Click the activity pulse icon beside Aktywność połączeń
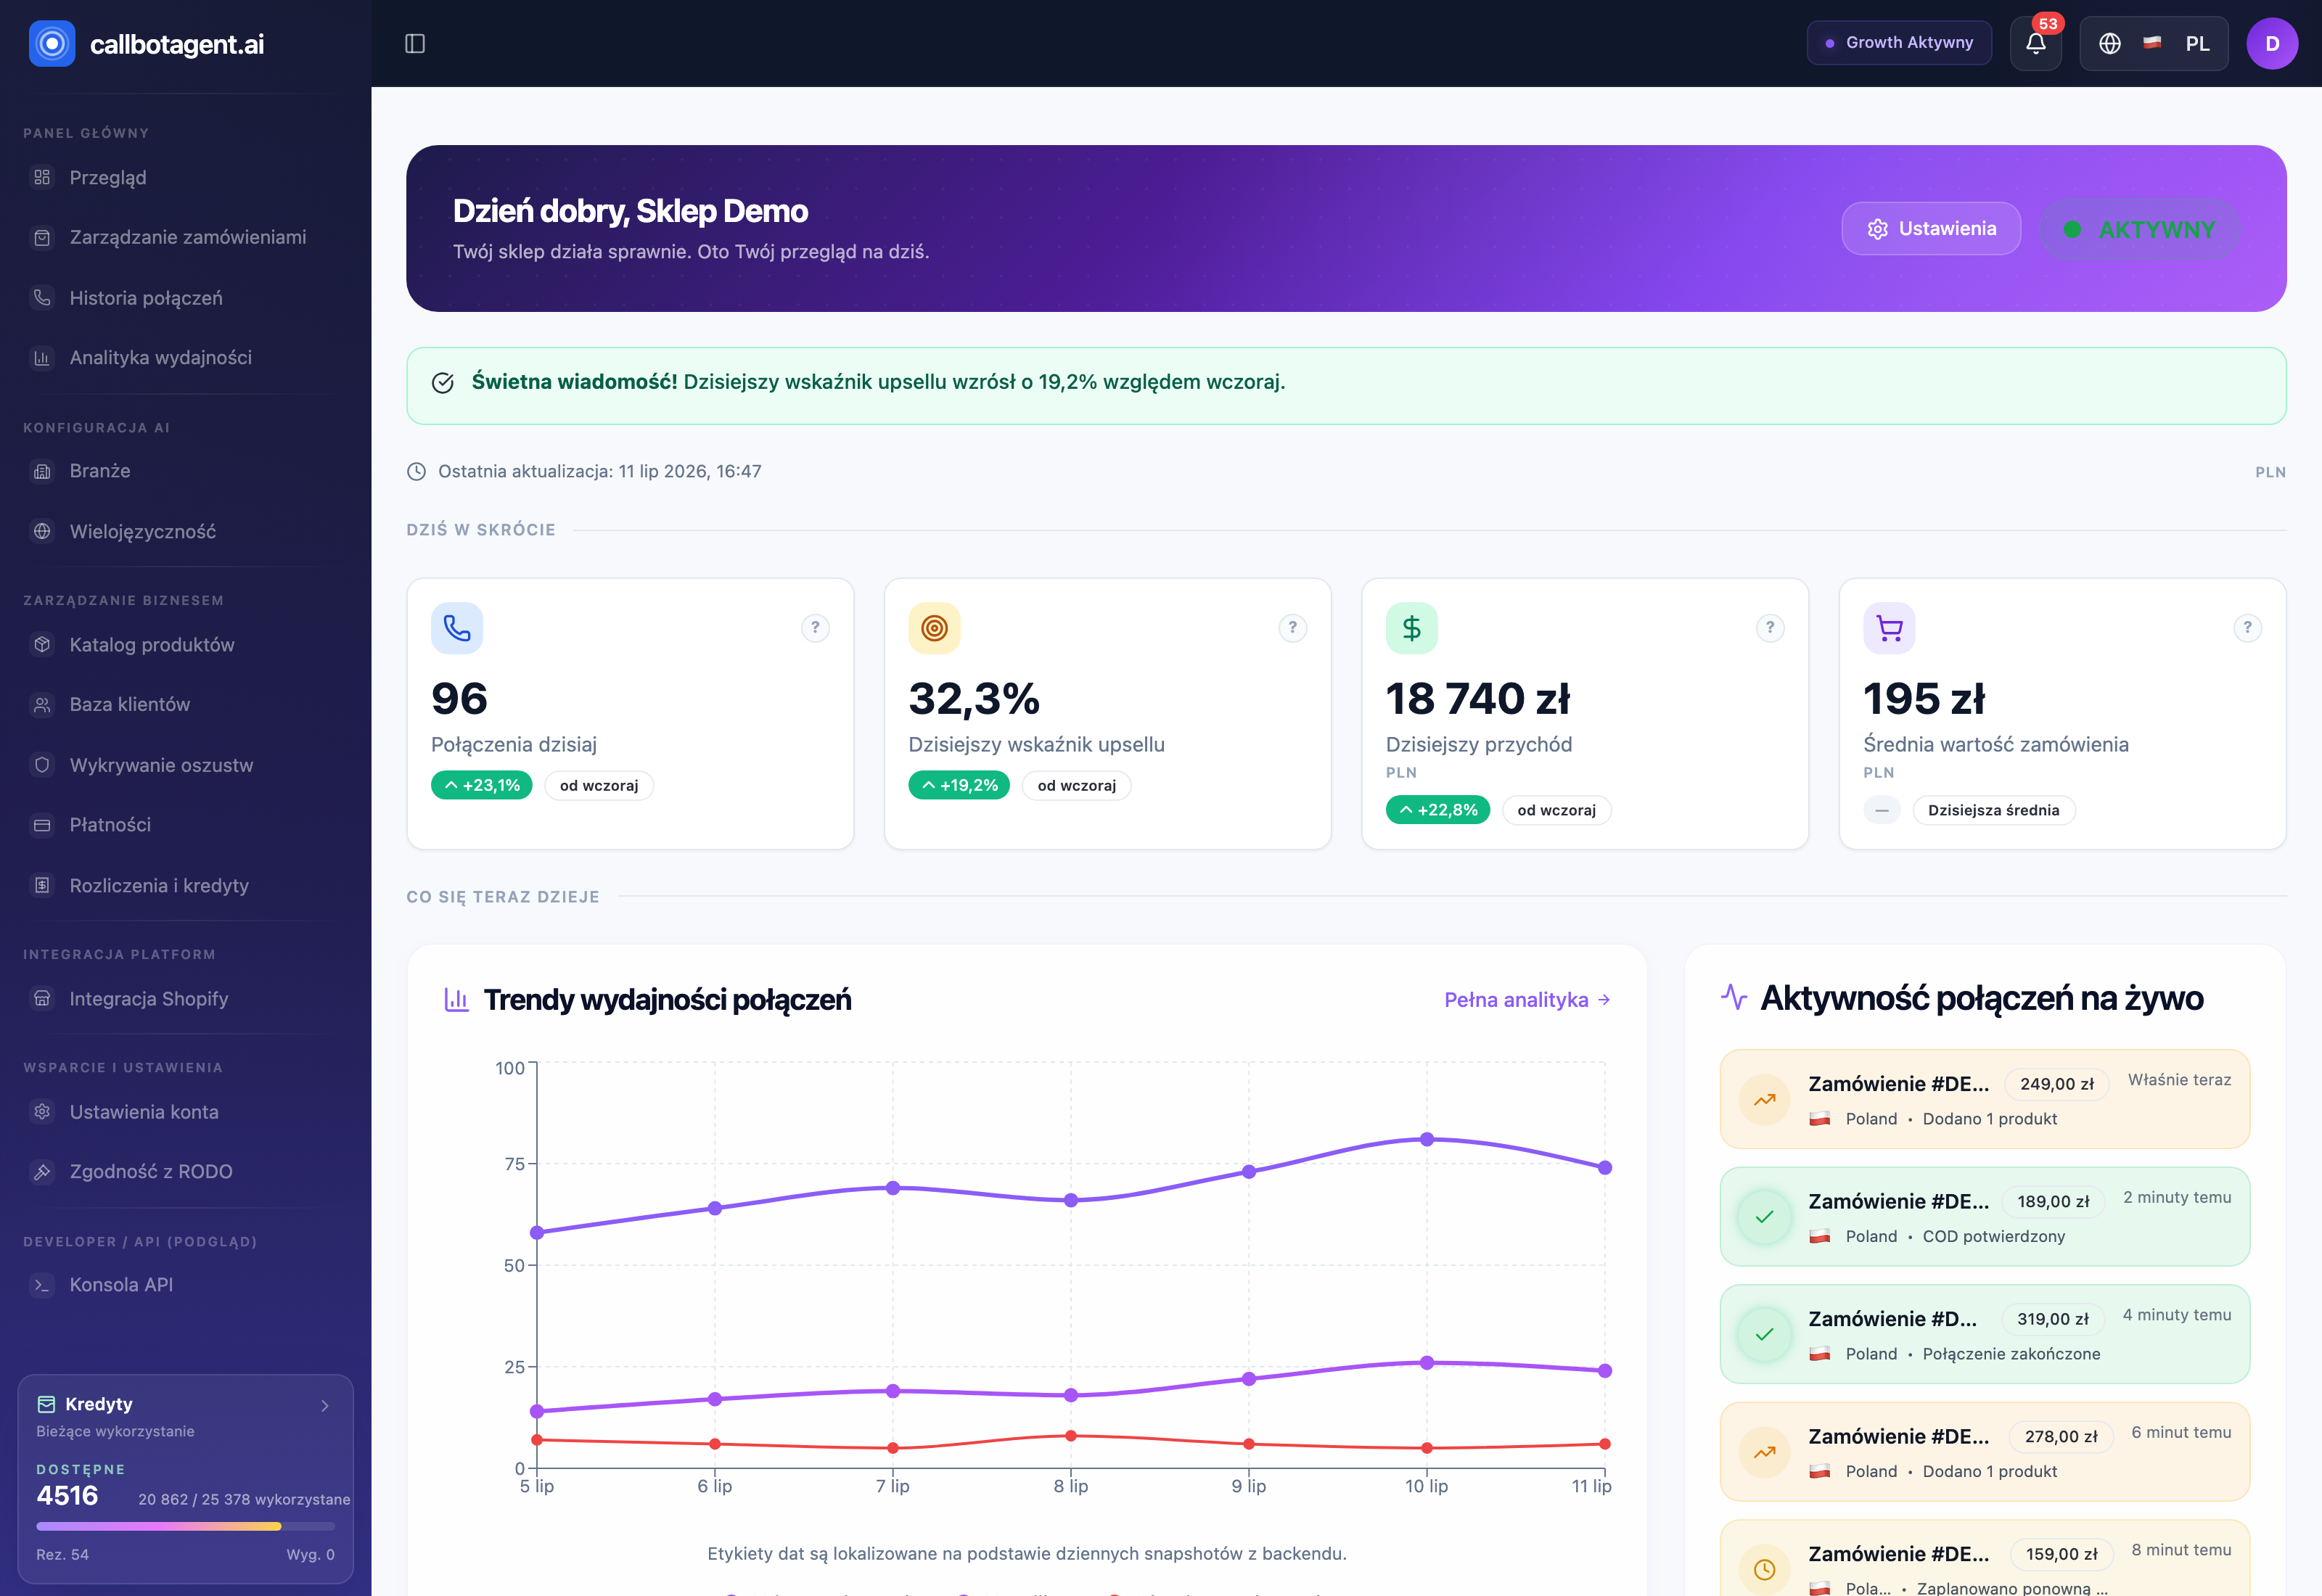The width and height of the screenshot is (2322, 1596). (1733, 997)
